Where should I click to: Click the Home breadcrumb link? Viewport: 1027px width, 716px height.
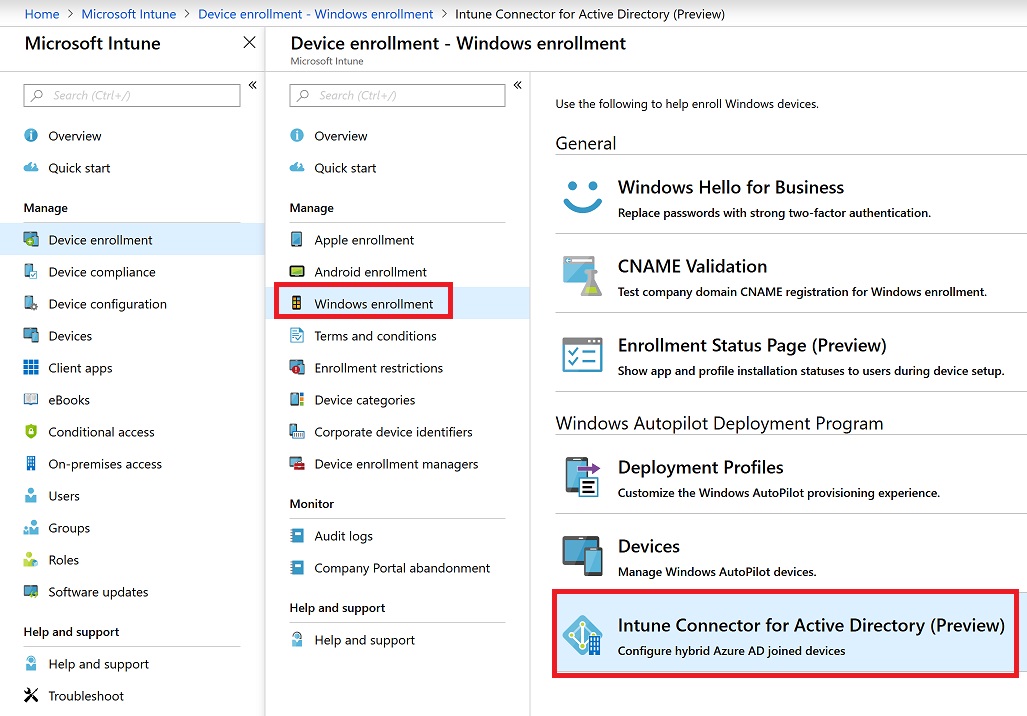coord(42,14)
